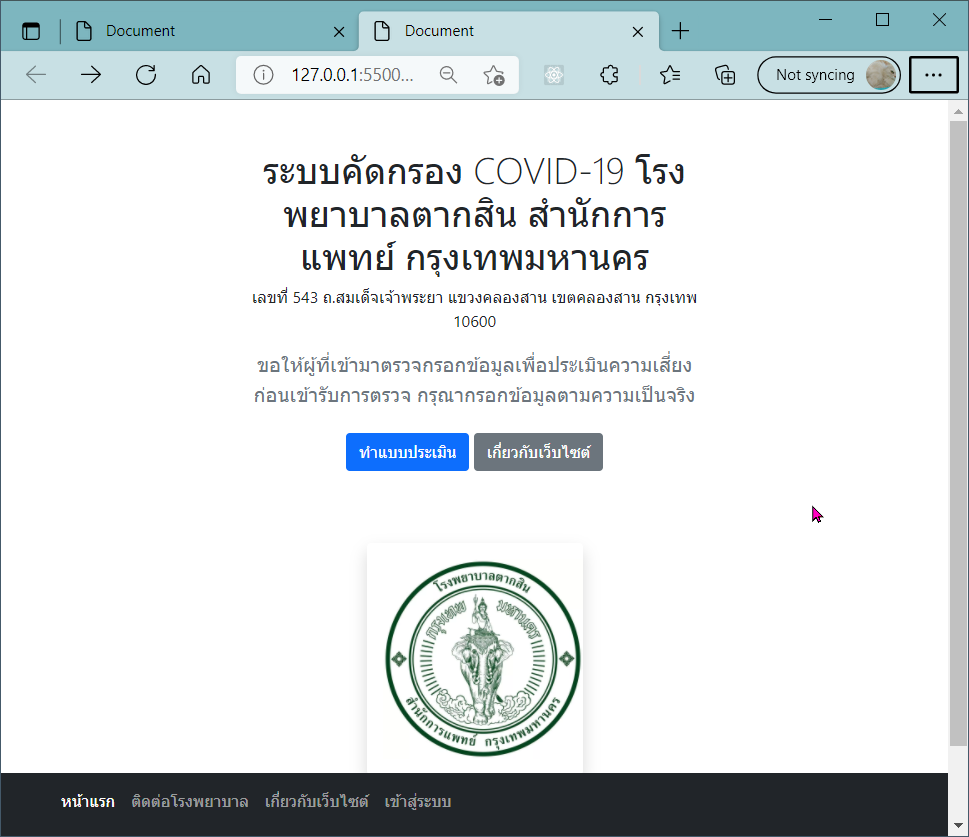The height and width of the screenshot is (837, 969).
Task: Open the browser home page
Action: (201, 75)
